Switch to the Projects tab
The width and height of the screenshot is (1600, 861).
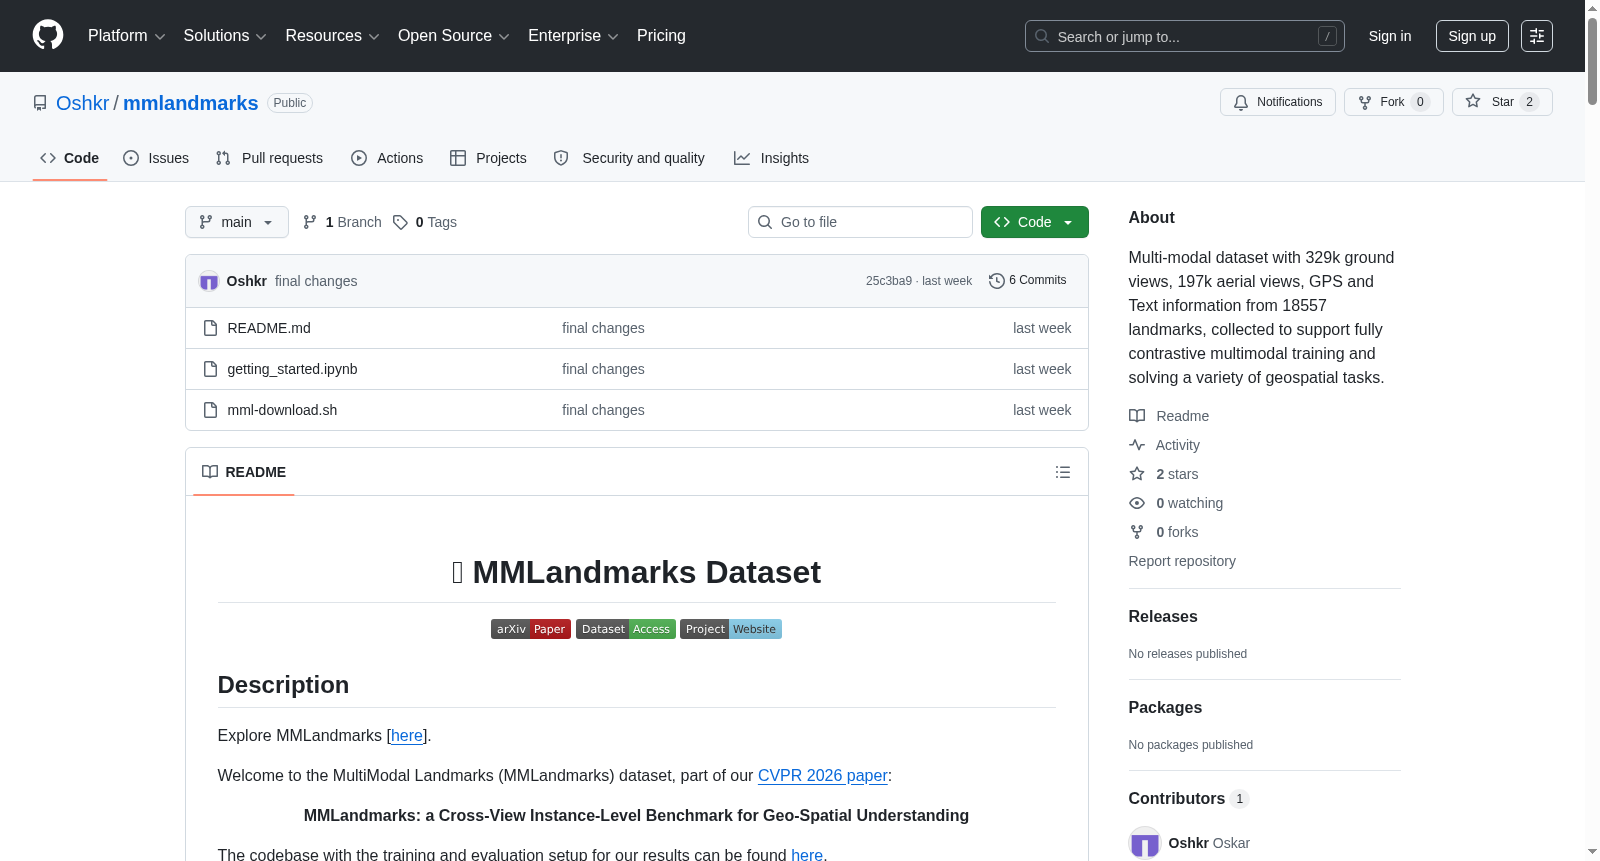tap(488, 158)
